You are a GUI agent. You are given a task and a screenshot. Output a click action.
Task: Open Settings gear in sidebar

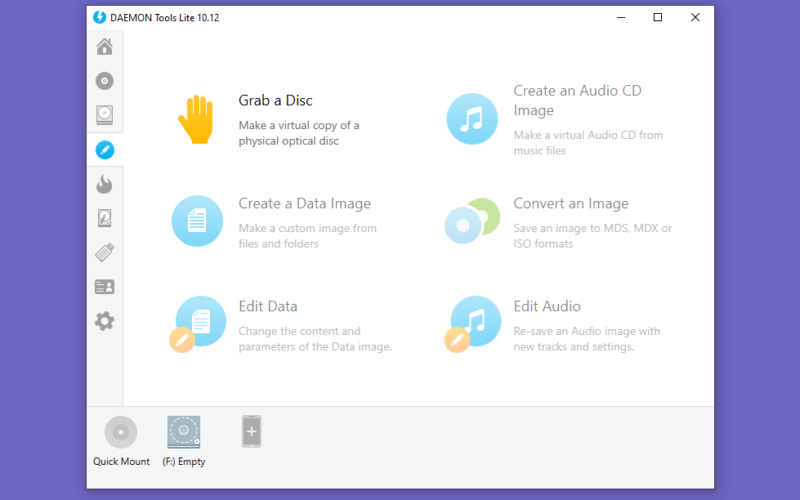[x=105, y=321]
